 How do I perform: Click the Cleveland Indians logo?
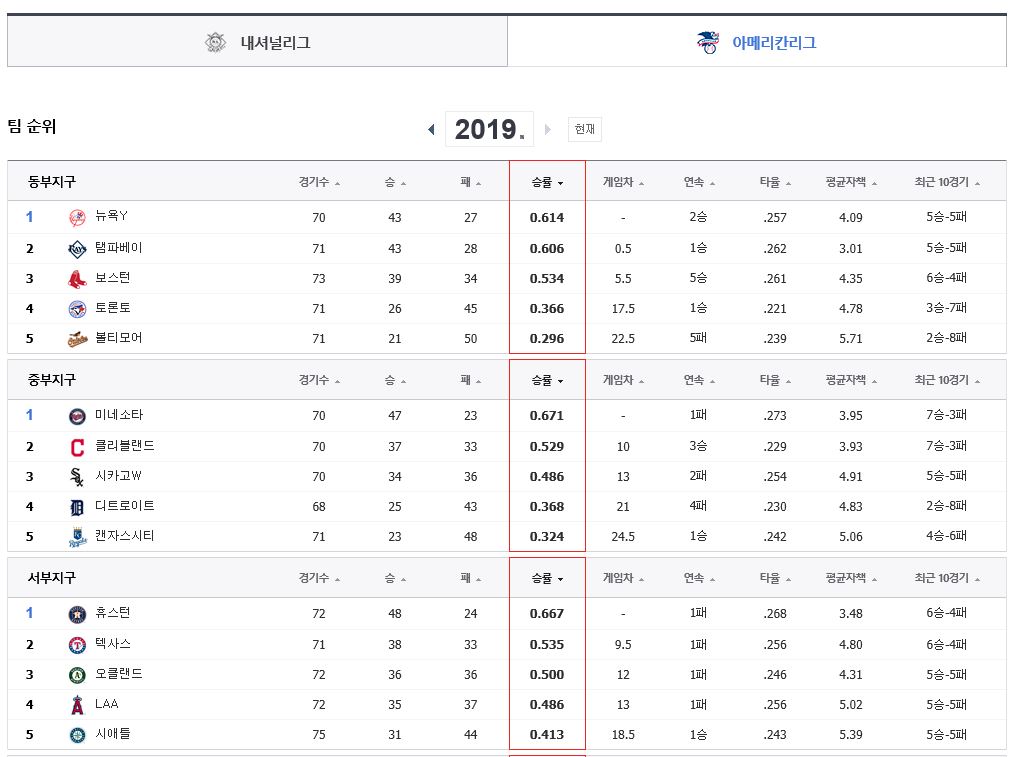click(77, 447)
